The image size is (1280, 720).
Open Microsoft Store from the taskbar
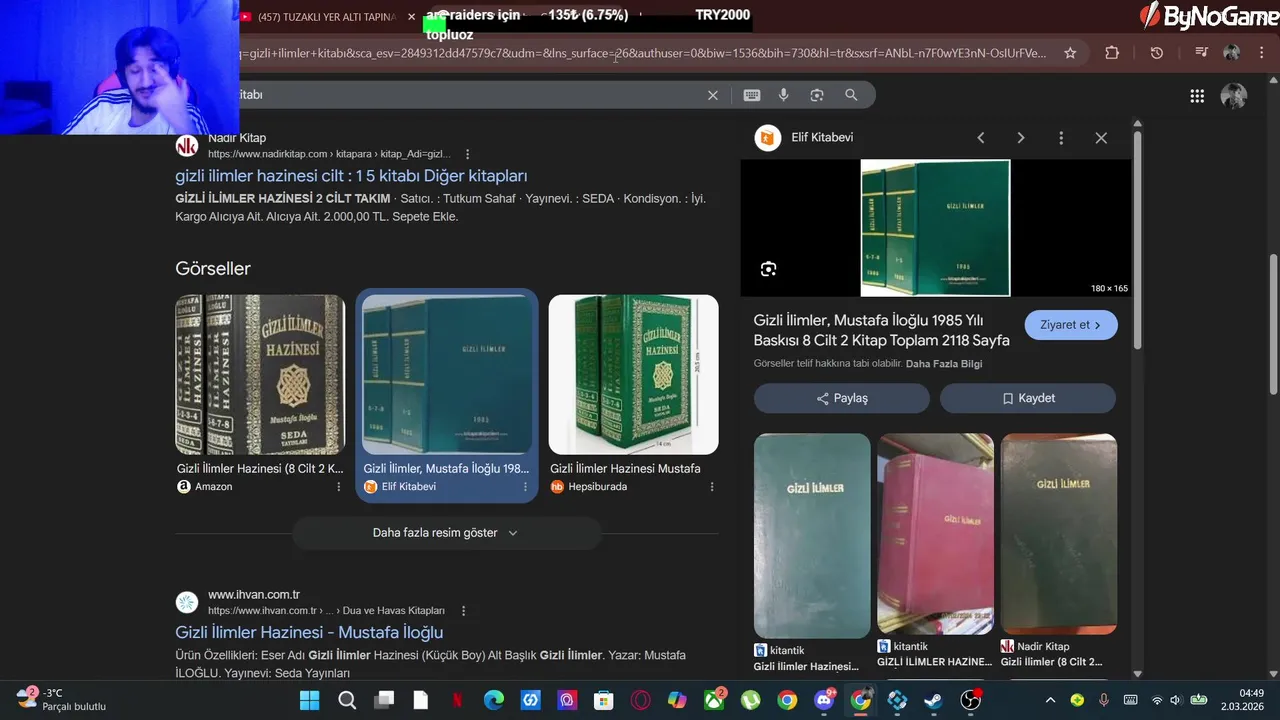click(x=604, y=700)
